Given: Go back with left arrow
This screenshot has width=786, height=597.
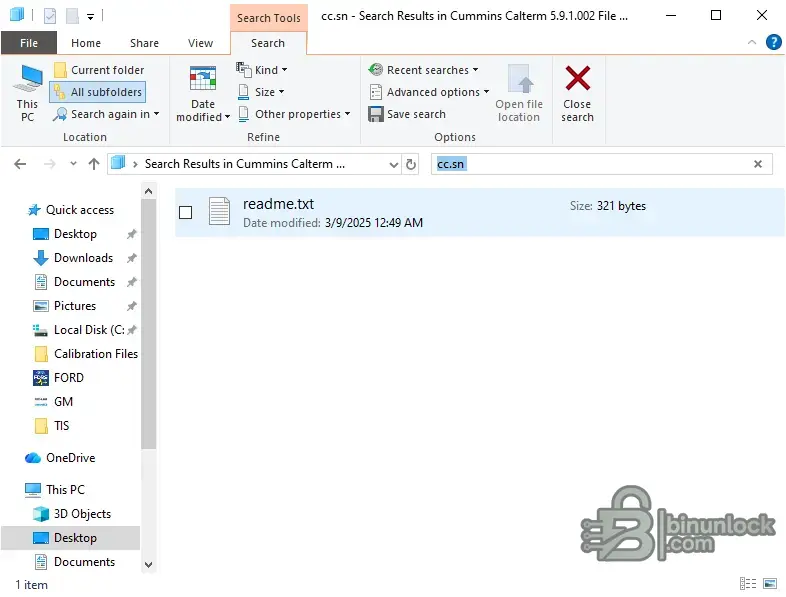Looking at the screenshot, I should pos(20,164).
